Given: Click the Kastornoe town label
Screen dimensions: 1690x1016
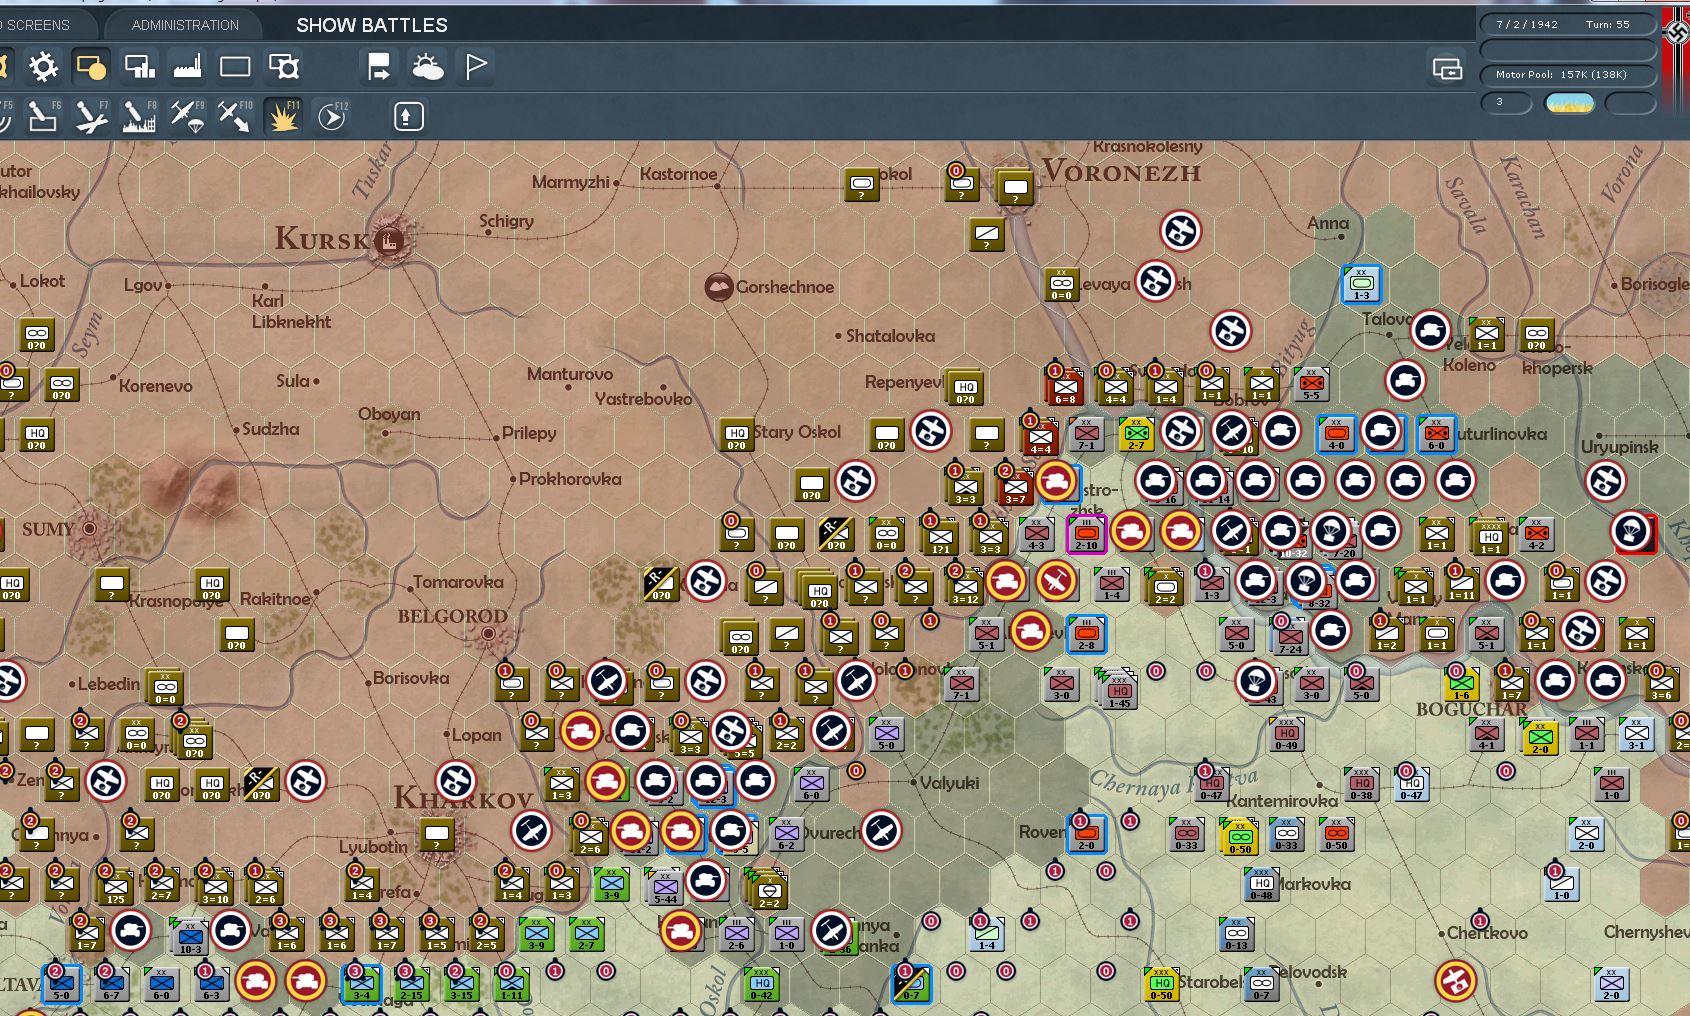Looking at the screenshot, I should point(679,174).
